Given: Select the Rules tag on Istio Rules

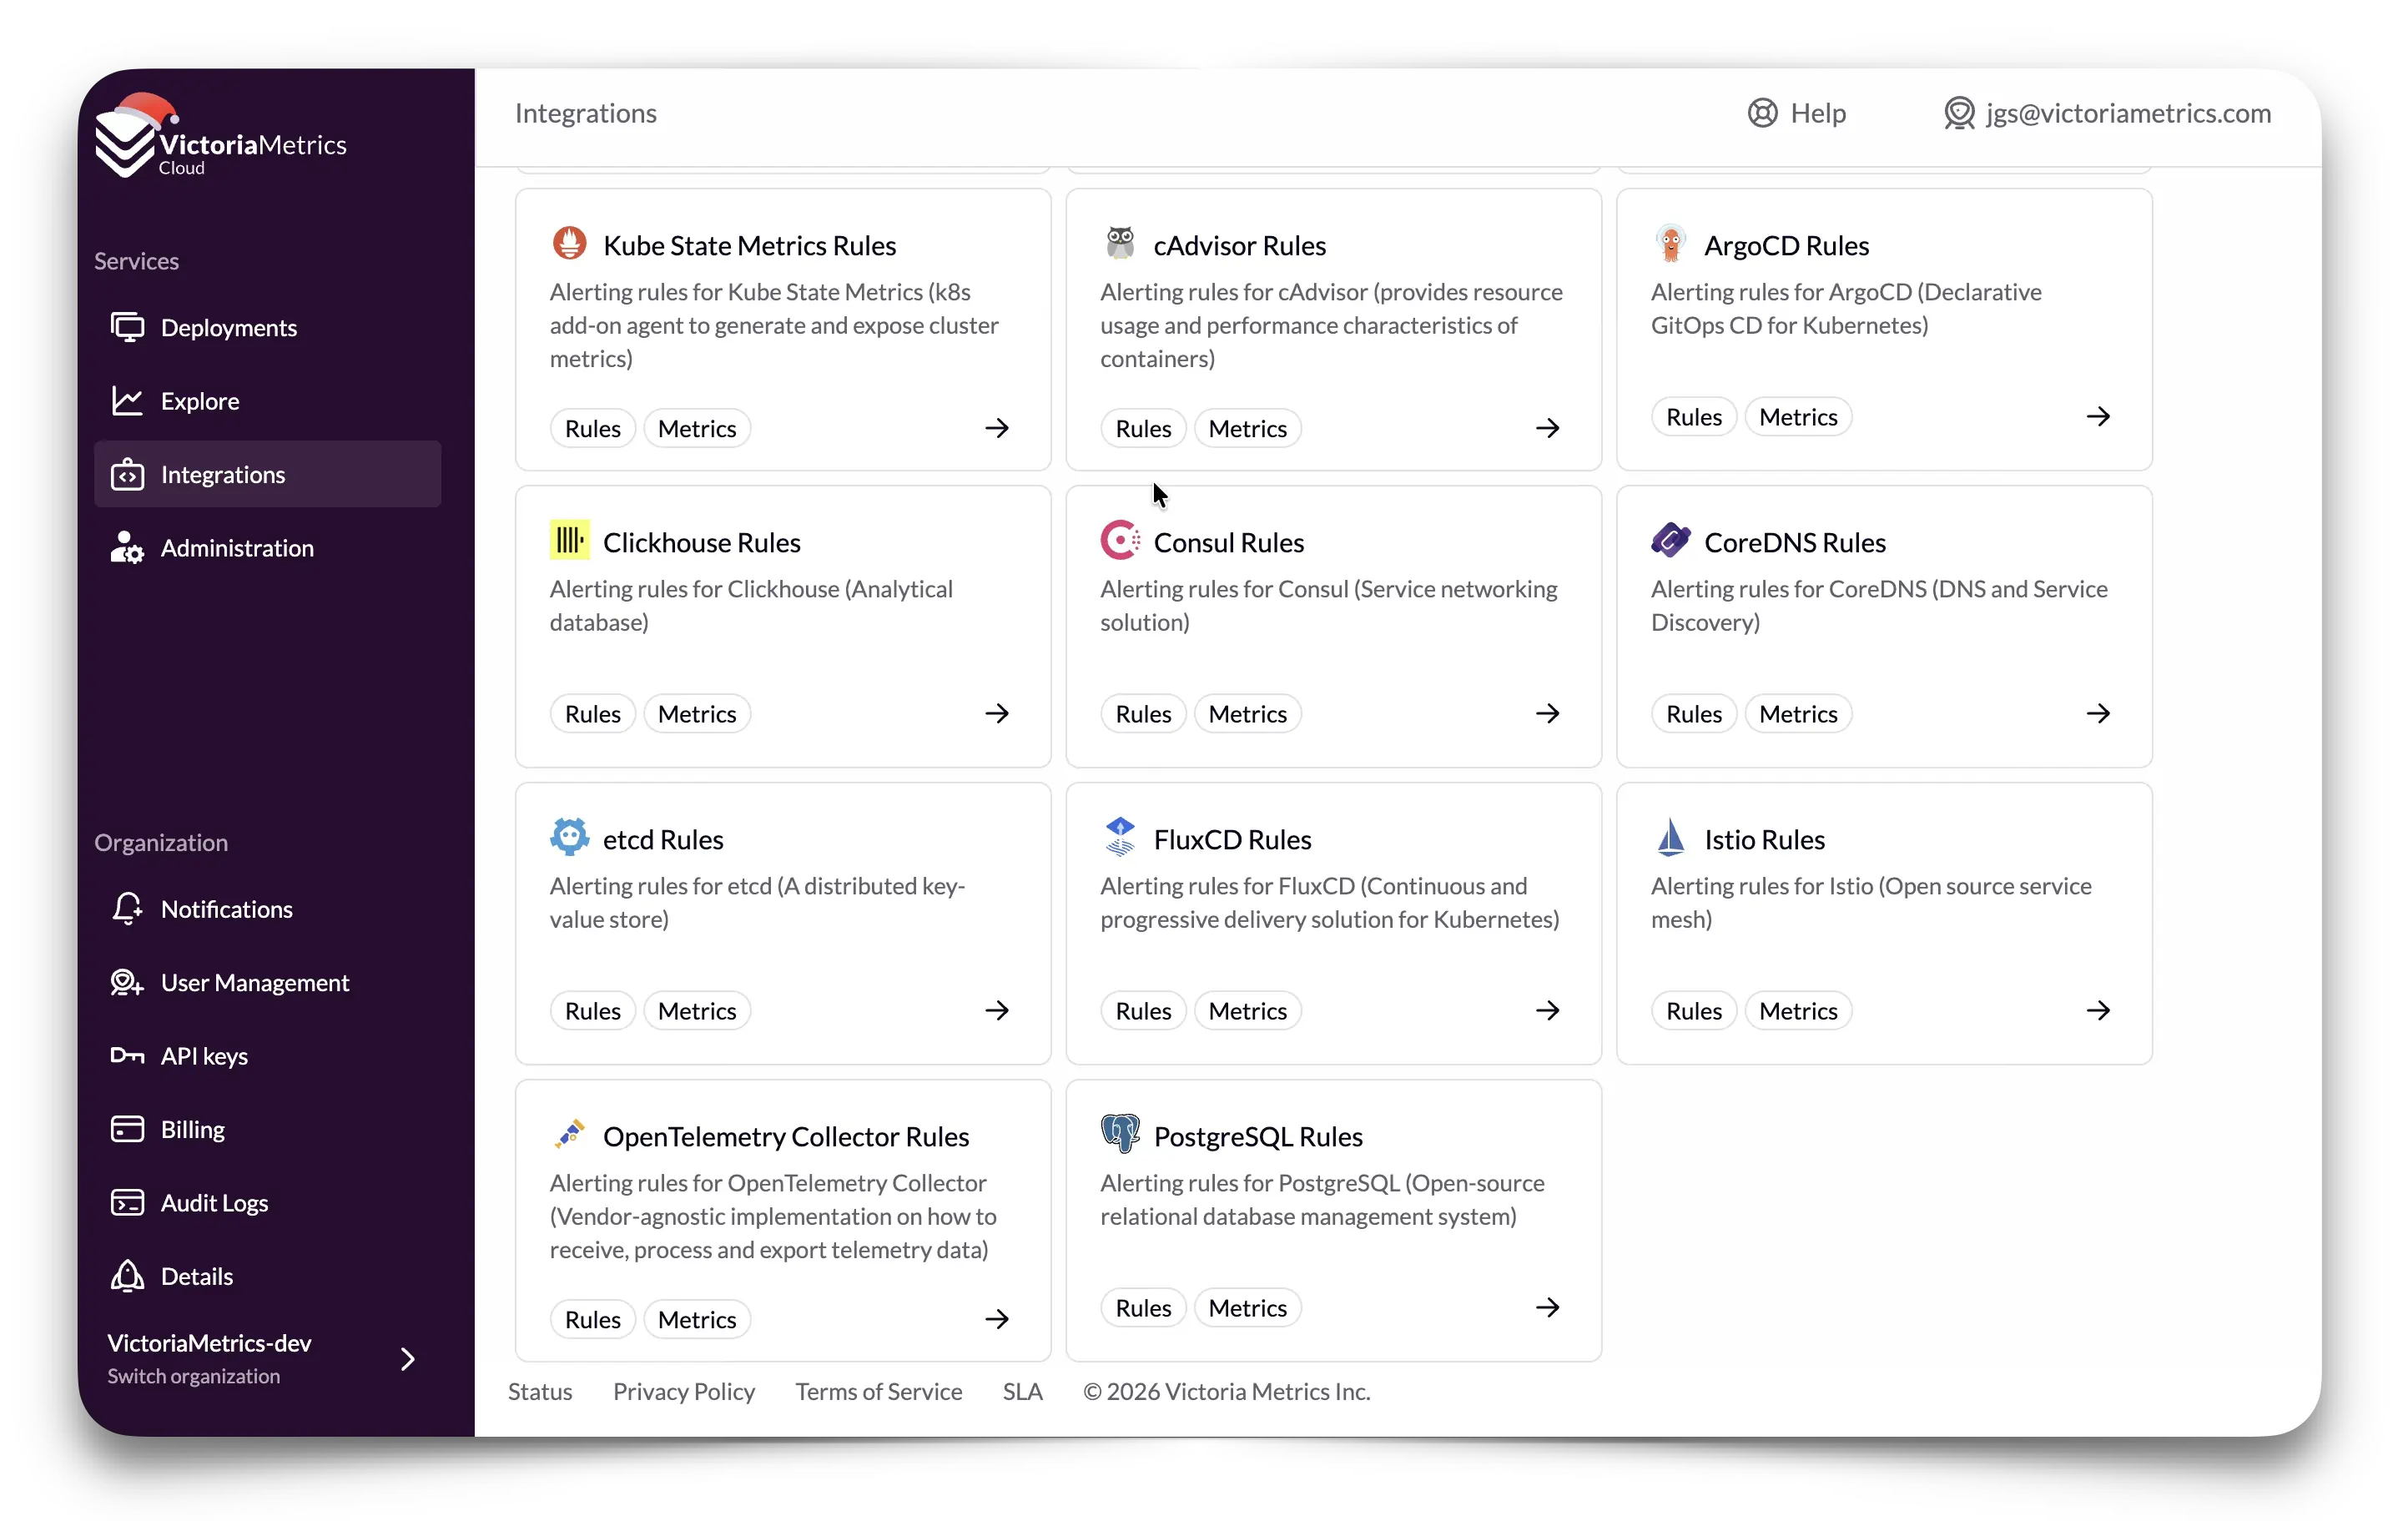Looking at the screenshot, I should [x=1693, y=1011].
